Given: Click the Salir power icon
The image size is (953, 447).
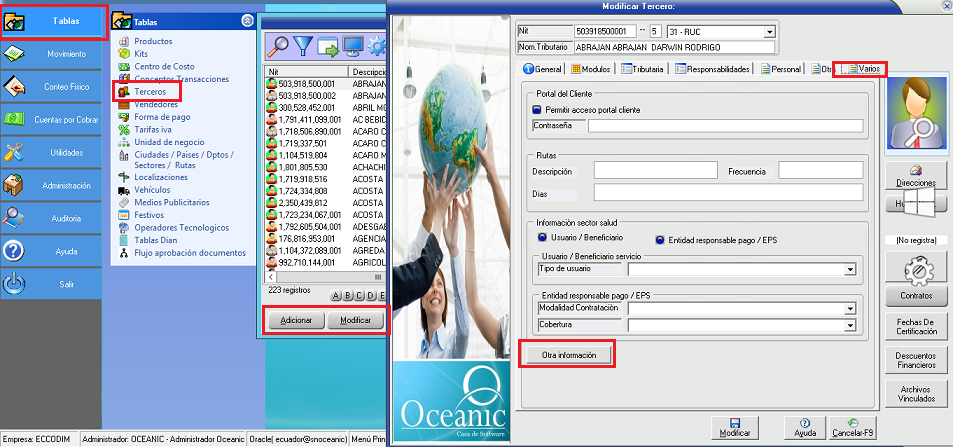Looking at the screenshot, I should [15, 283].
